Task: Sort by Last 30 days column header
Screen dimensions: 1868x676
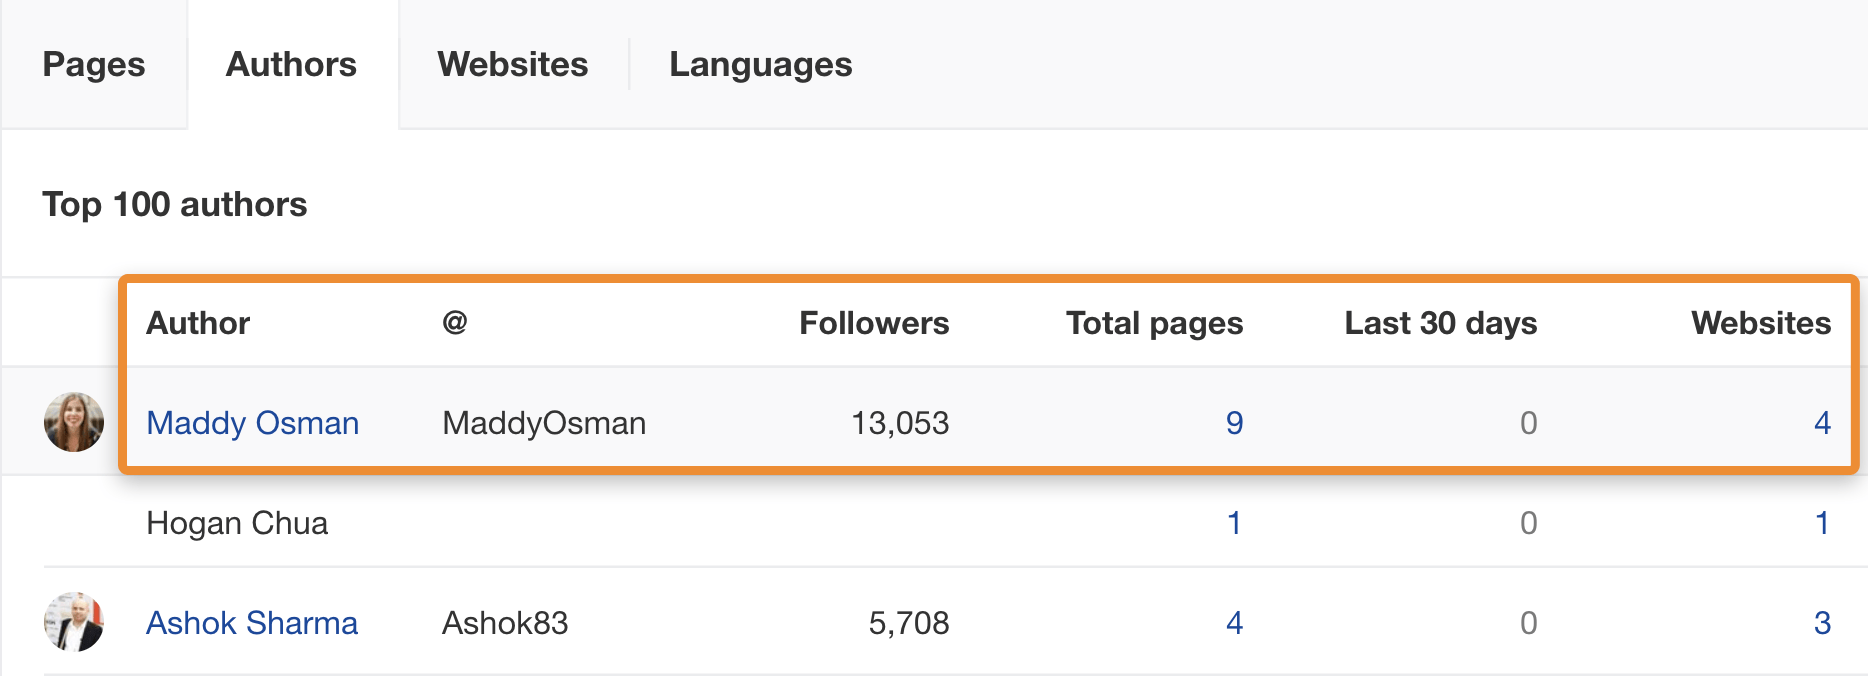Action: coord(1440,323)
